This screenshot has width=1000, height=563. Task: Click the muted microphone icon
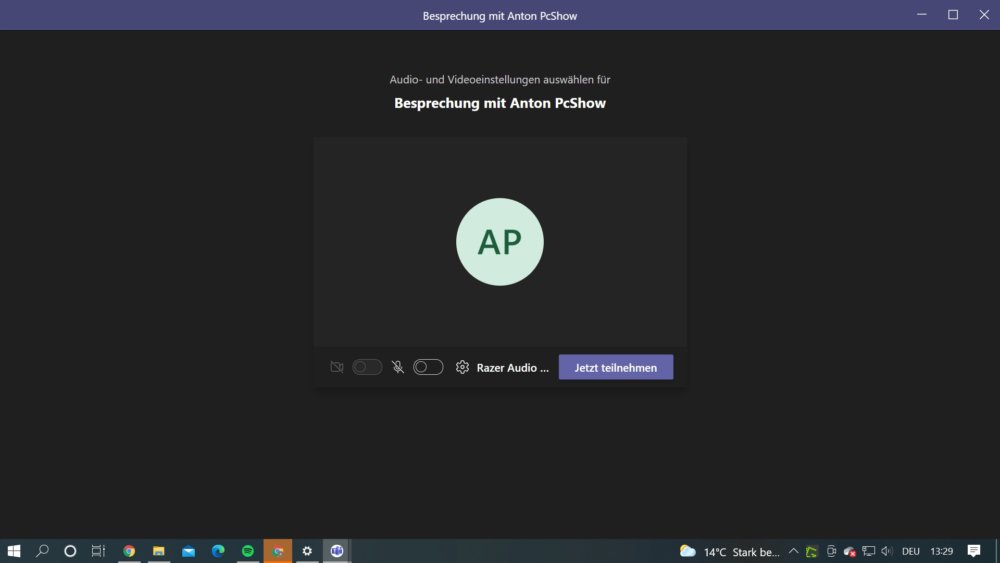398,367
